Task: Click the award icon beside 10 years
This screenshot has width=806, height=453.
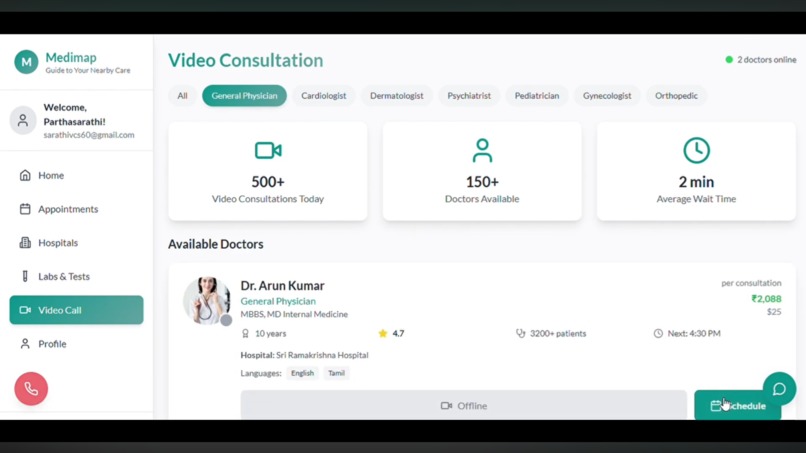Action: coord(245,333)
